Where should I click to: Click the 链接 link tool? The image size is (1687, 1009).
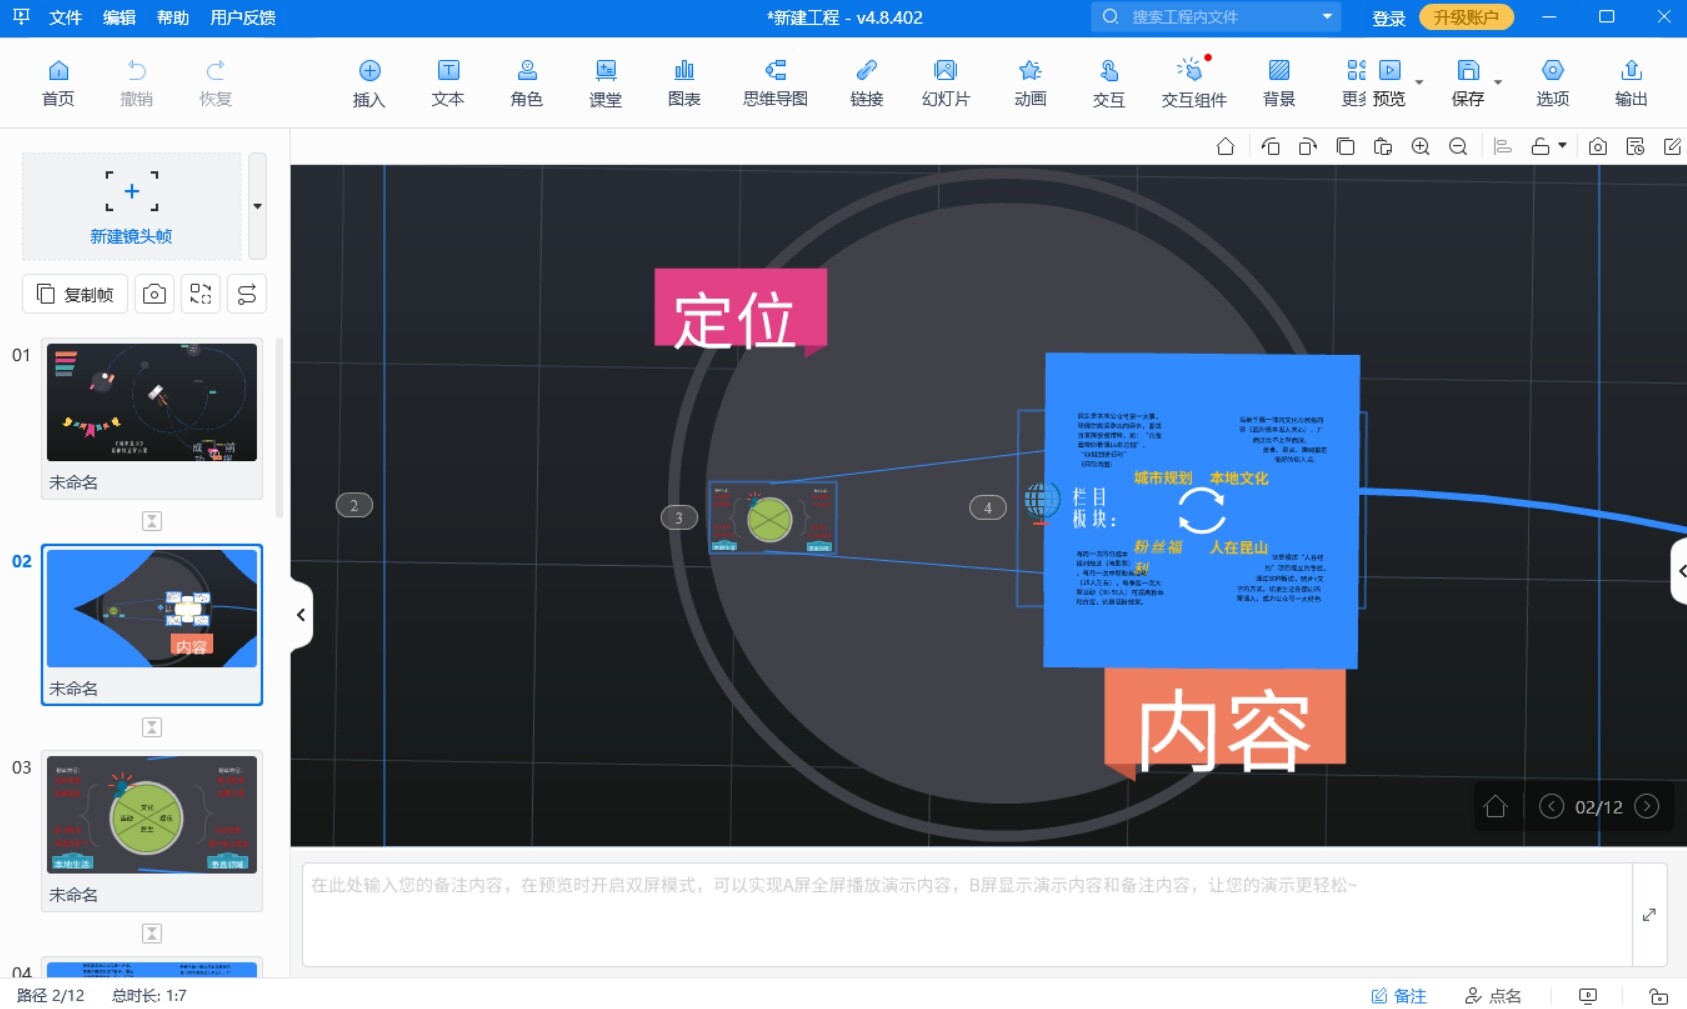[867, 82]
